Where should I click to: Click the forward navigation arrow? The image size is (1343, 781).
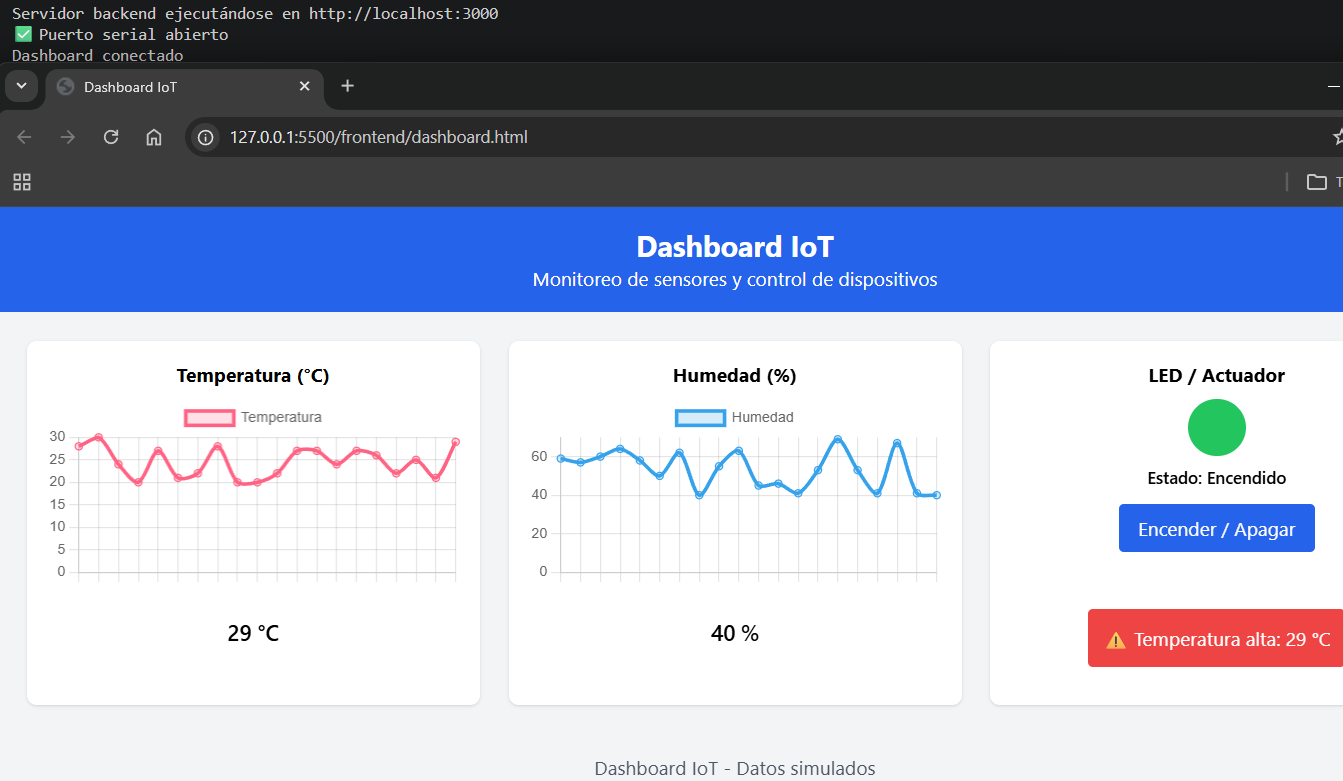67,137
